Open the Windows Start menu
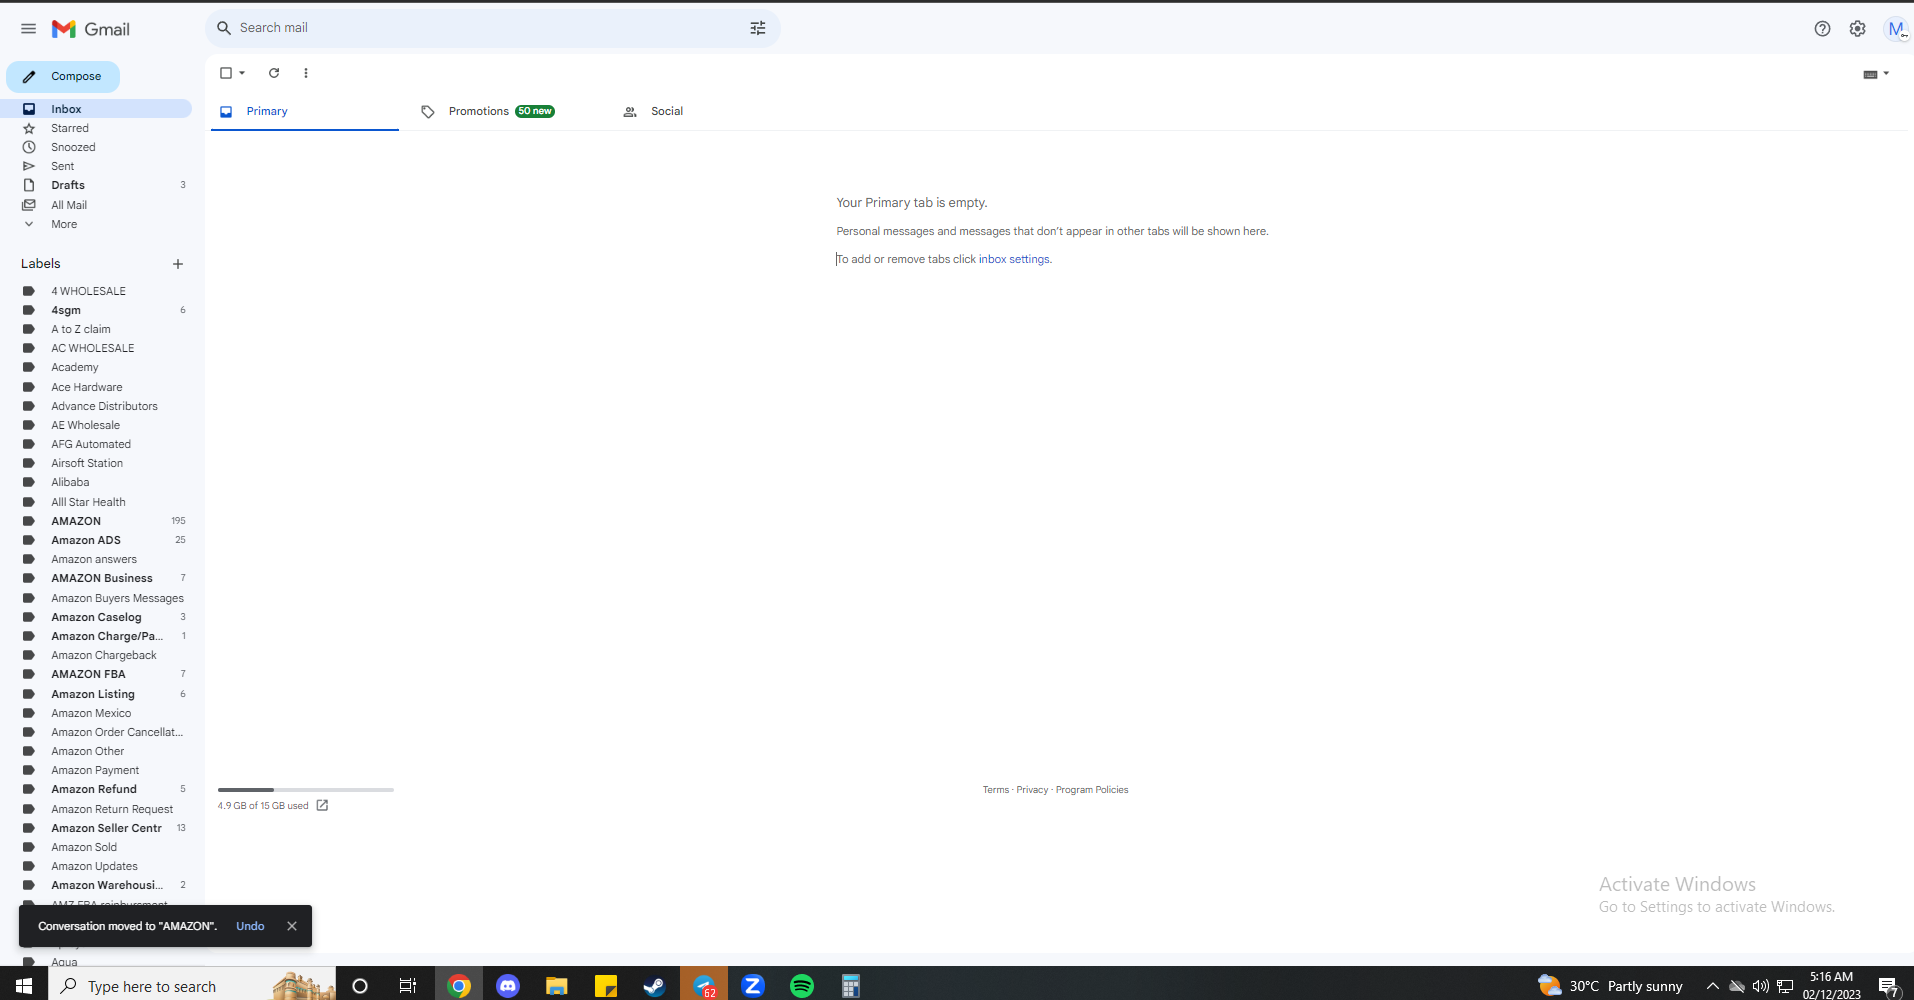 coord(24,985)
